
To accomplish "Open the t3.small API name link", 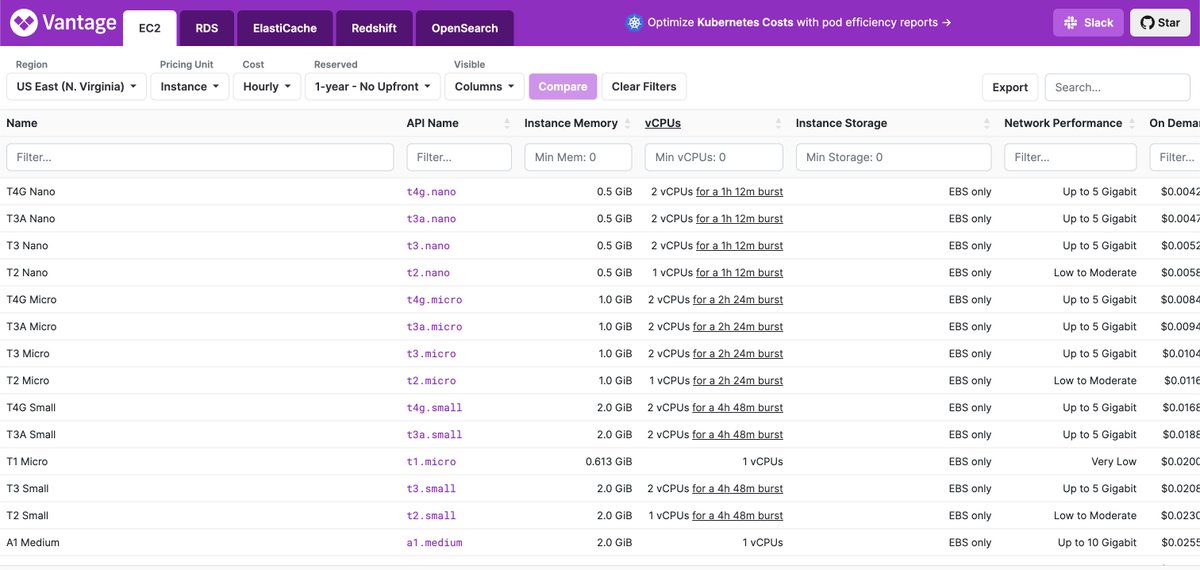I will pyautogui.click(x=431, y=489).
